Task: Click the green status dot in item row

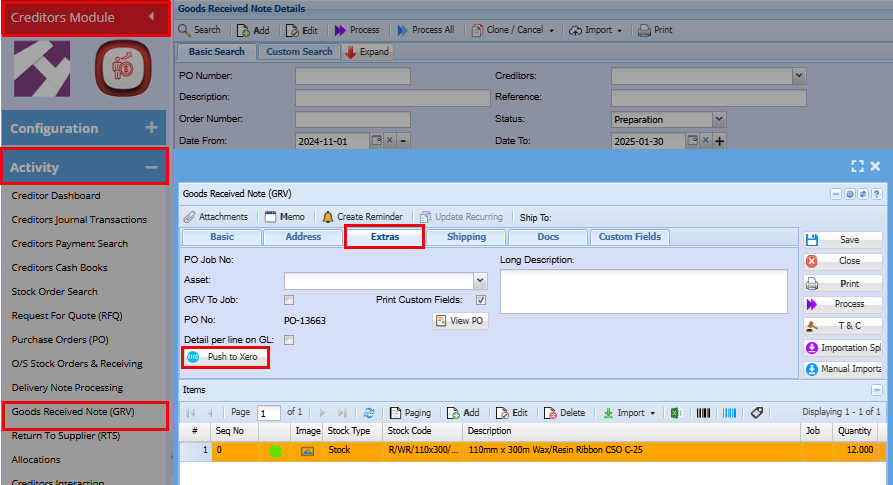Action: tap(275, 451)
